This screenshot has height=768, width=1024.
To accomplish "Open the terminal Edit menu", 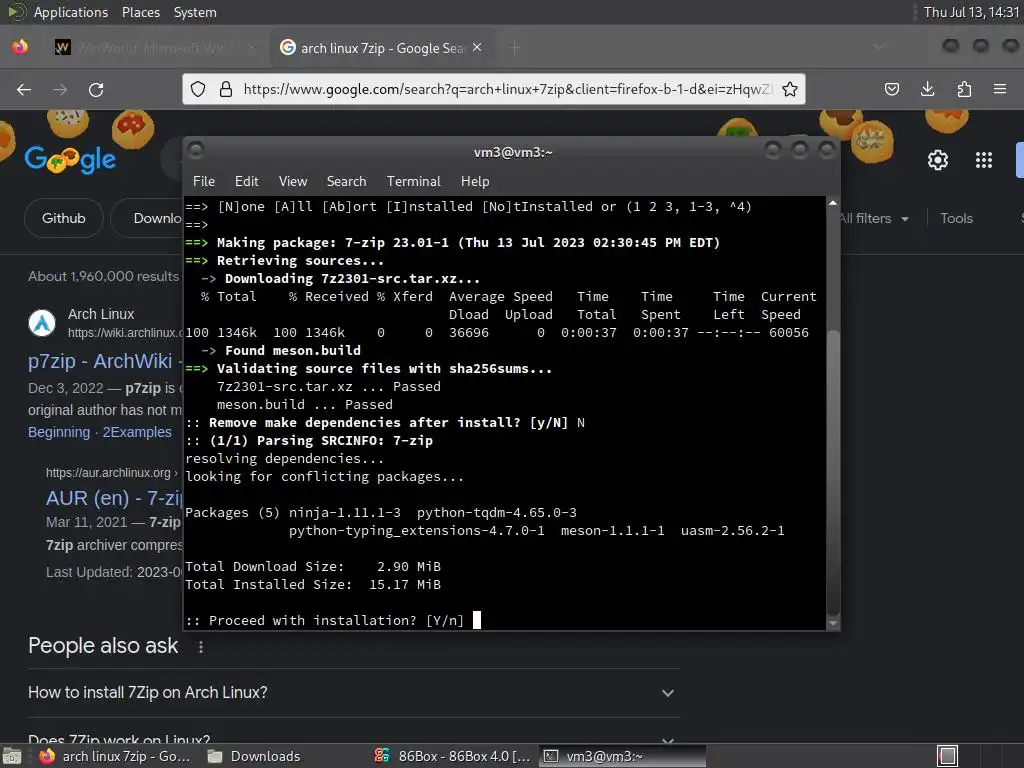I will (x=247, y=182).
